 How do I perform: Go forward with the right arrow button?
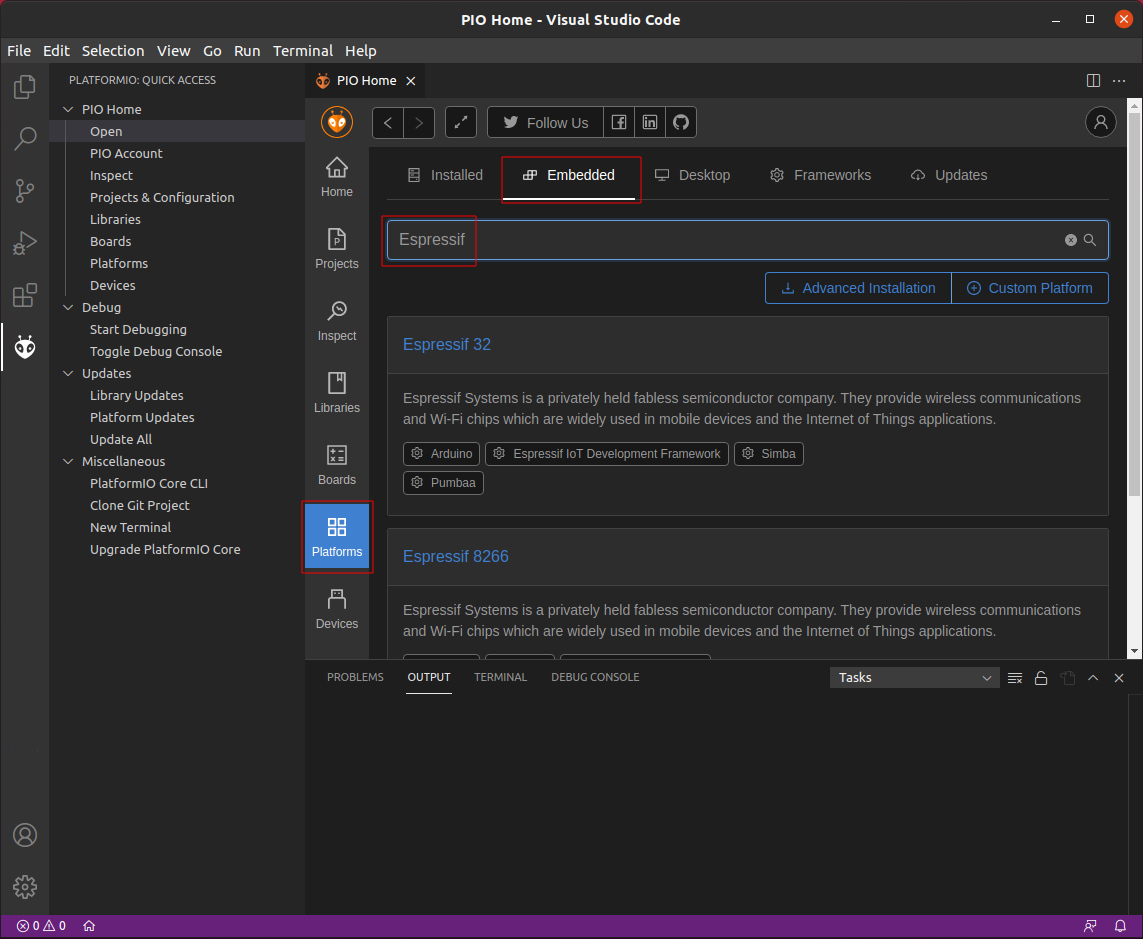tap(419, 122)
